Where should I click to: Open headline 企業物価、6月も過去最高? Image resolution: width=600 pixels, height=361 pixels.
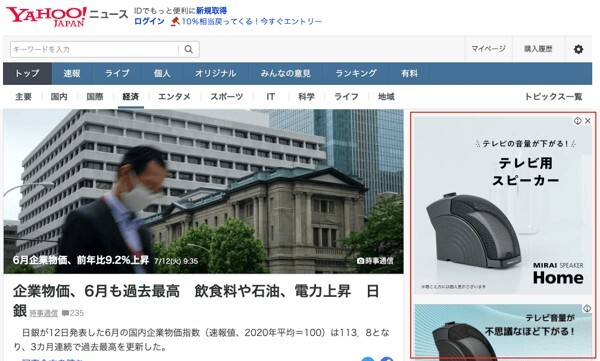tap(196, 300)
